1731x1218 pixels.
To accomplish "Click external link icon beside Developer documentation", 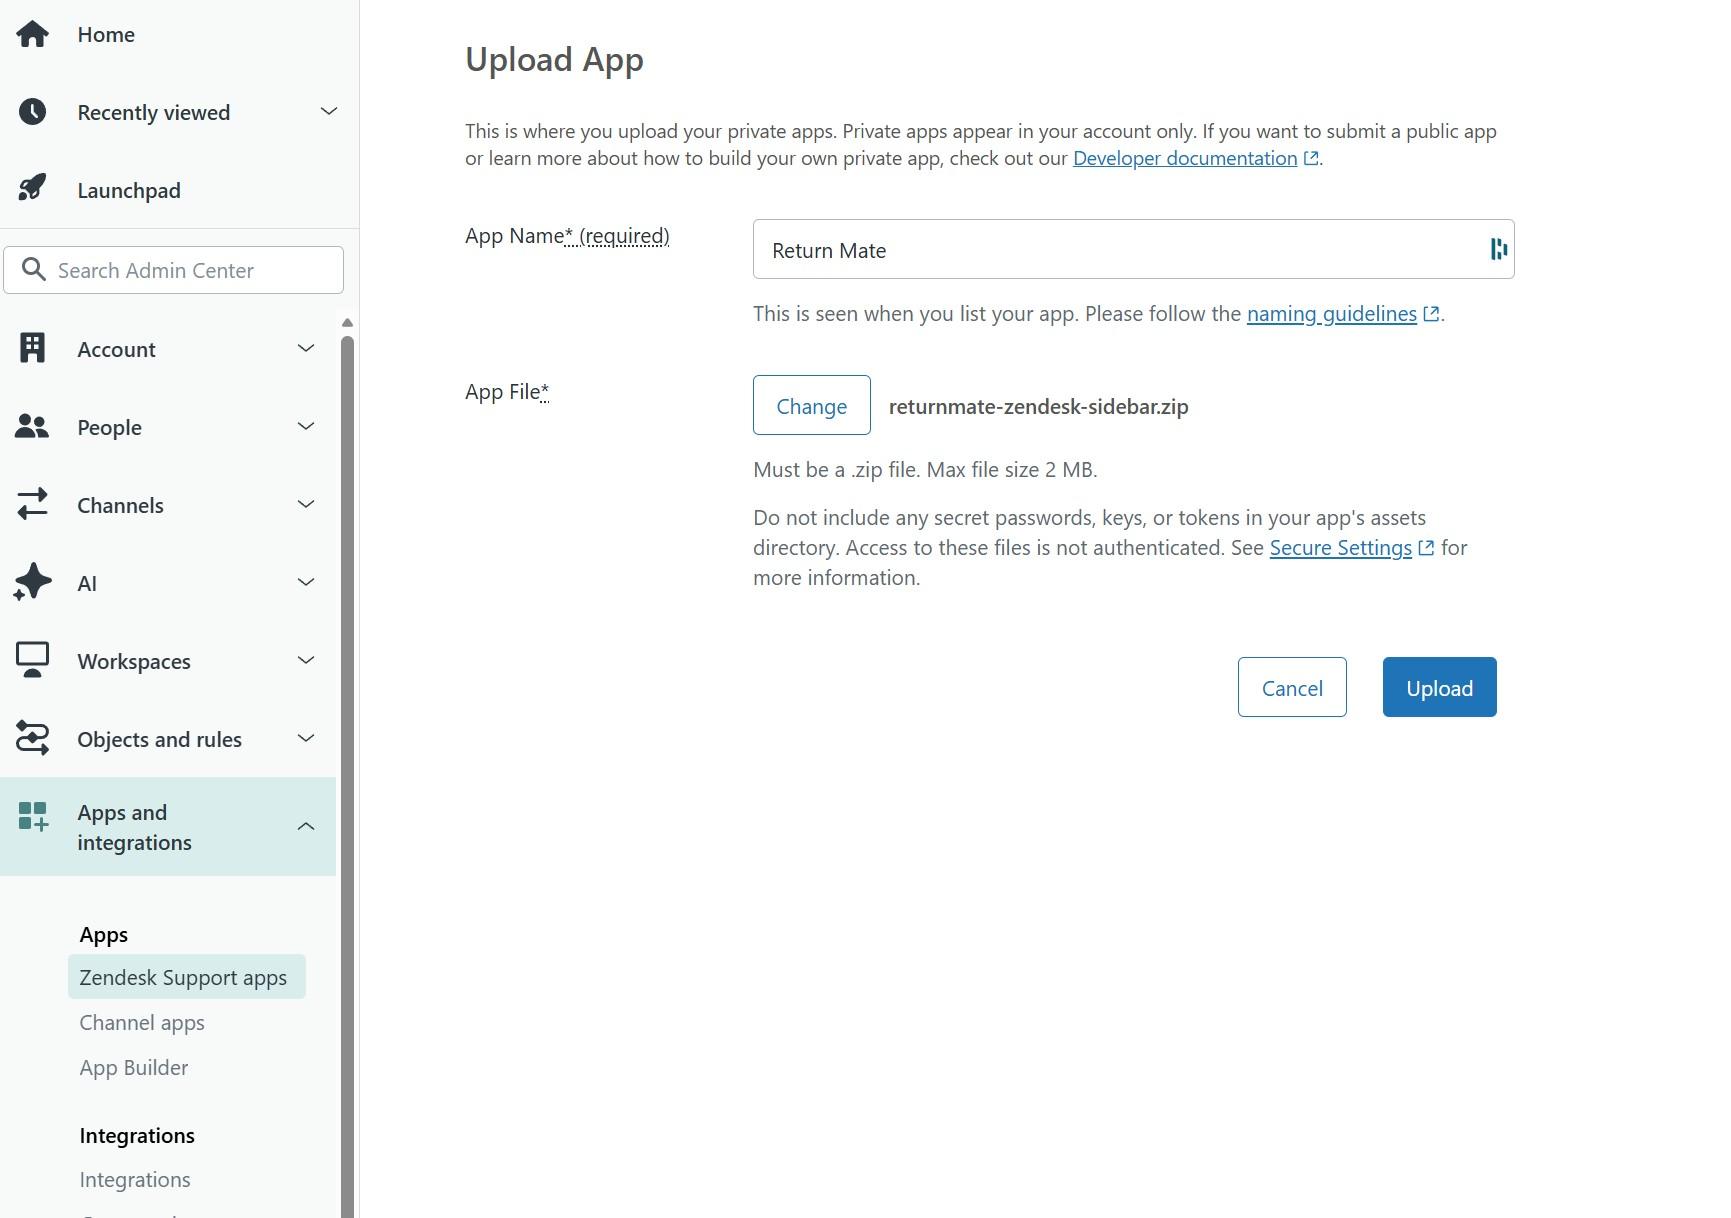I will click(x=1310, y=158).
